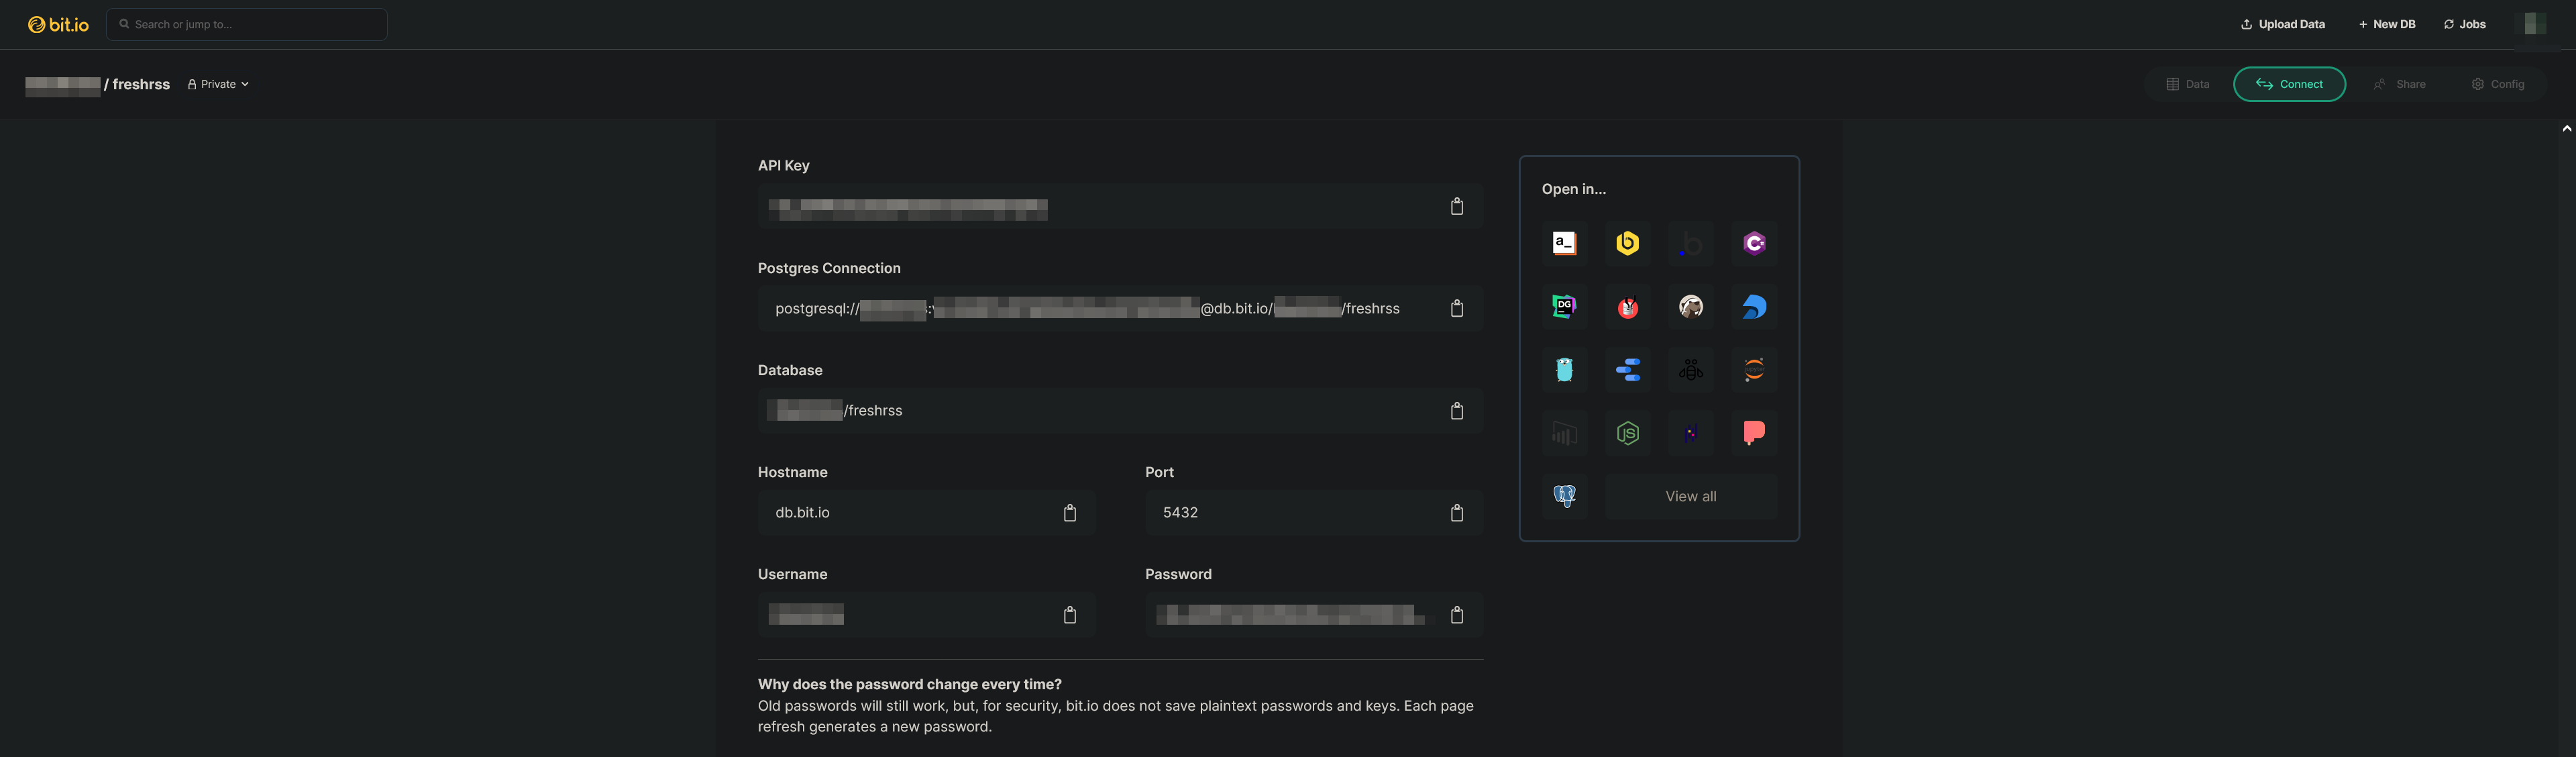Open in Google Data Studio

[x=1627, y=370]
